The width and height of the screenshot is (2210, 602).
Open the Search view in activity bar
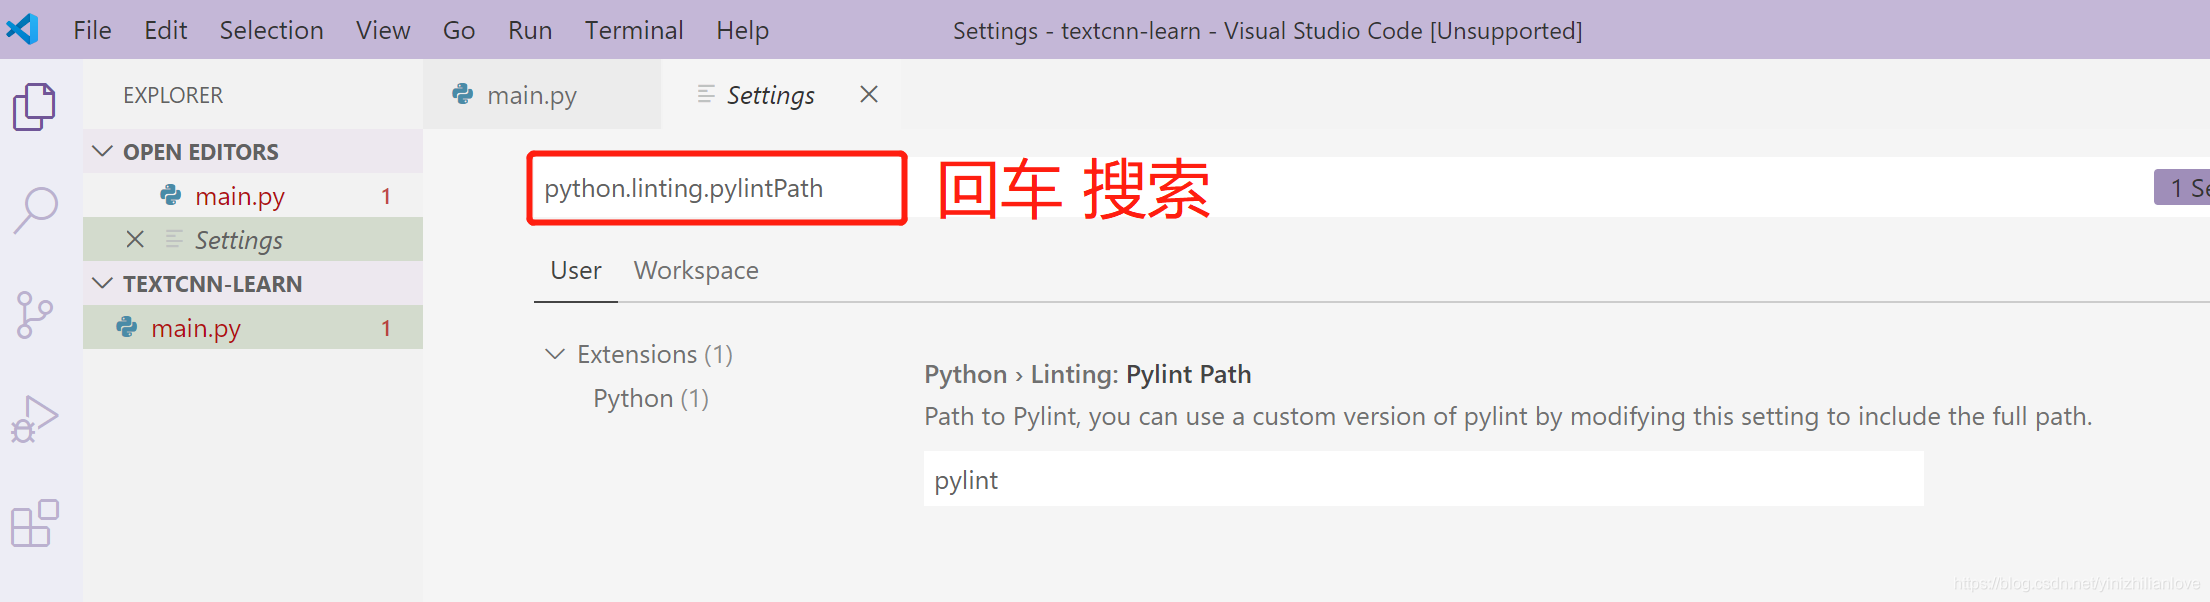coord(36,210)
